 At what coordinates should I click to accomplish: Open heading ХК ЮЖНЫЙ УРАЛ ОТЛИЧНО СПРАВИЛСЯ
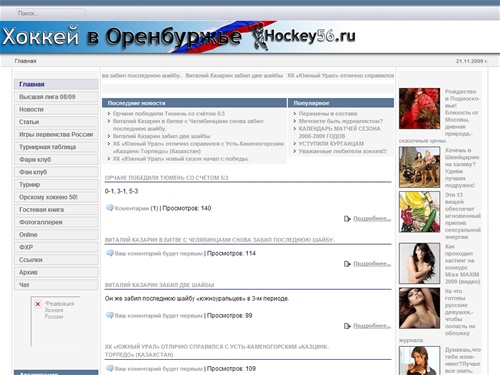click(x=217, y=351)
